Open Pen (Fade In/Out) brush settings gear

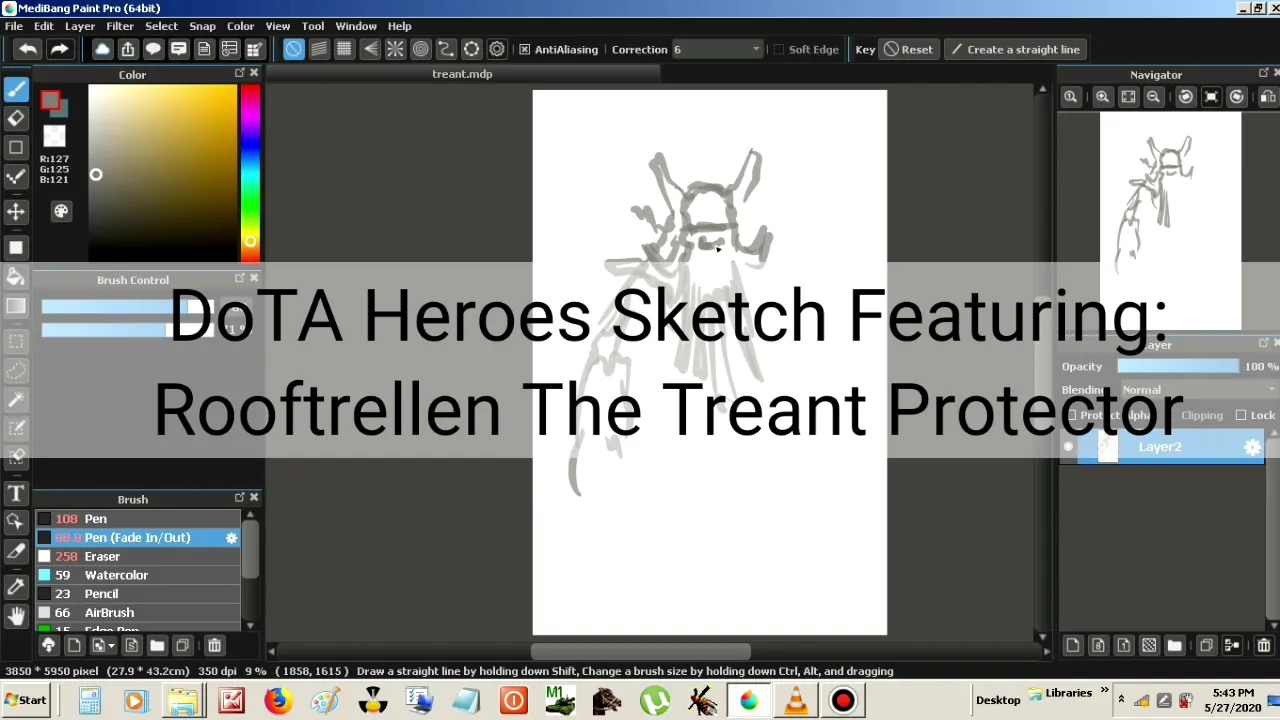231,538
